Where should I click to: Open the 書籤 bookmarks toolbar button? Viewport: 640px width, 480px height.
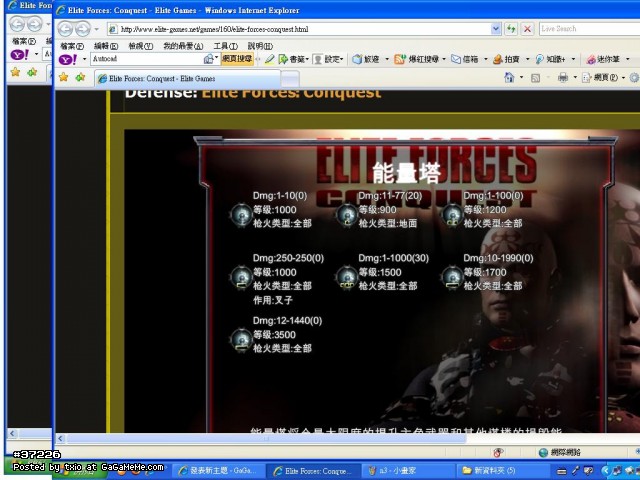click(293, 60)
